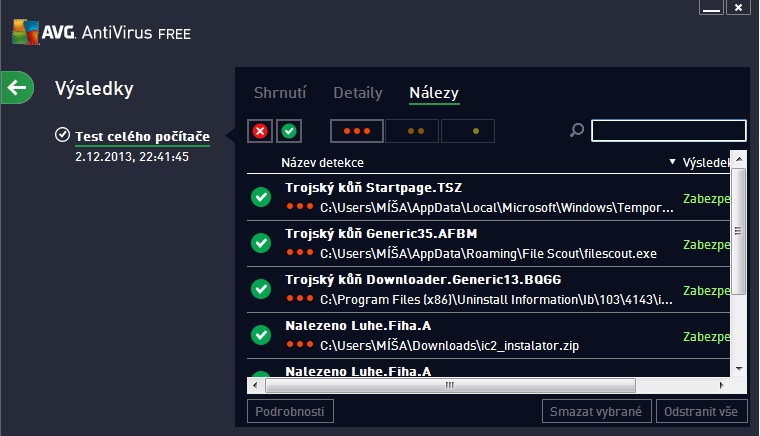The height and width of the screenshot is (436, 760).
Task: Click green check icon for ic2_instalator.zip row
Action: point(261,335)
